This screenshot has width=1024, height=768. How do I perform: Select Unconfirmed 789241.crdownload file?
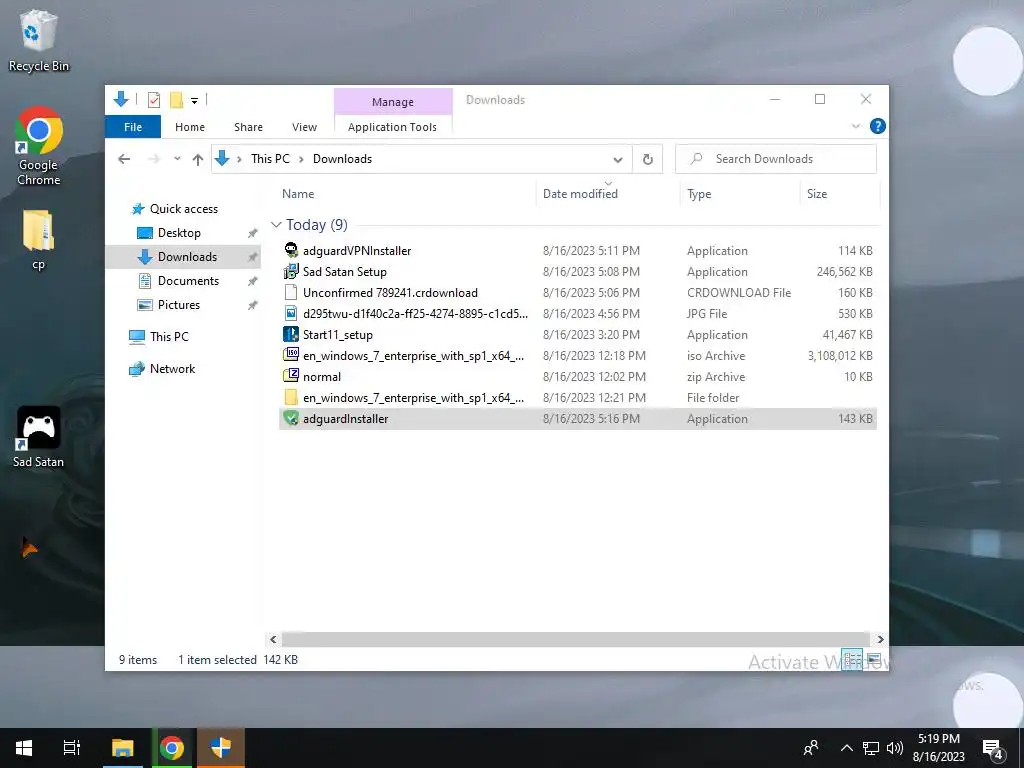(x=390, y=293)
